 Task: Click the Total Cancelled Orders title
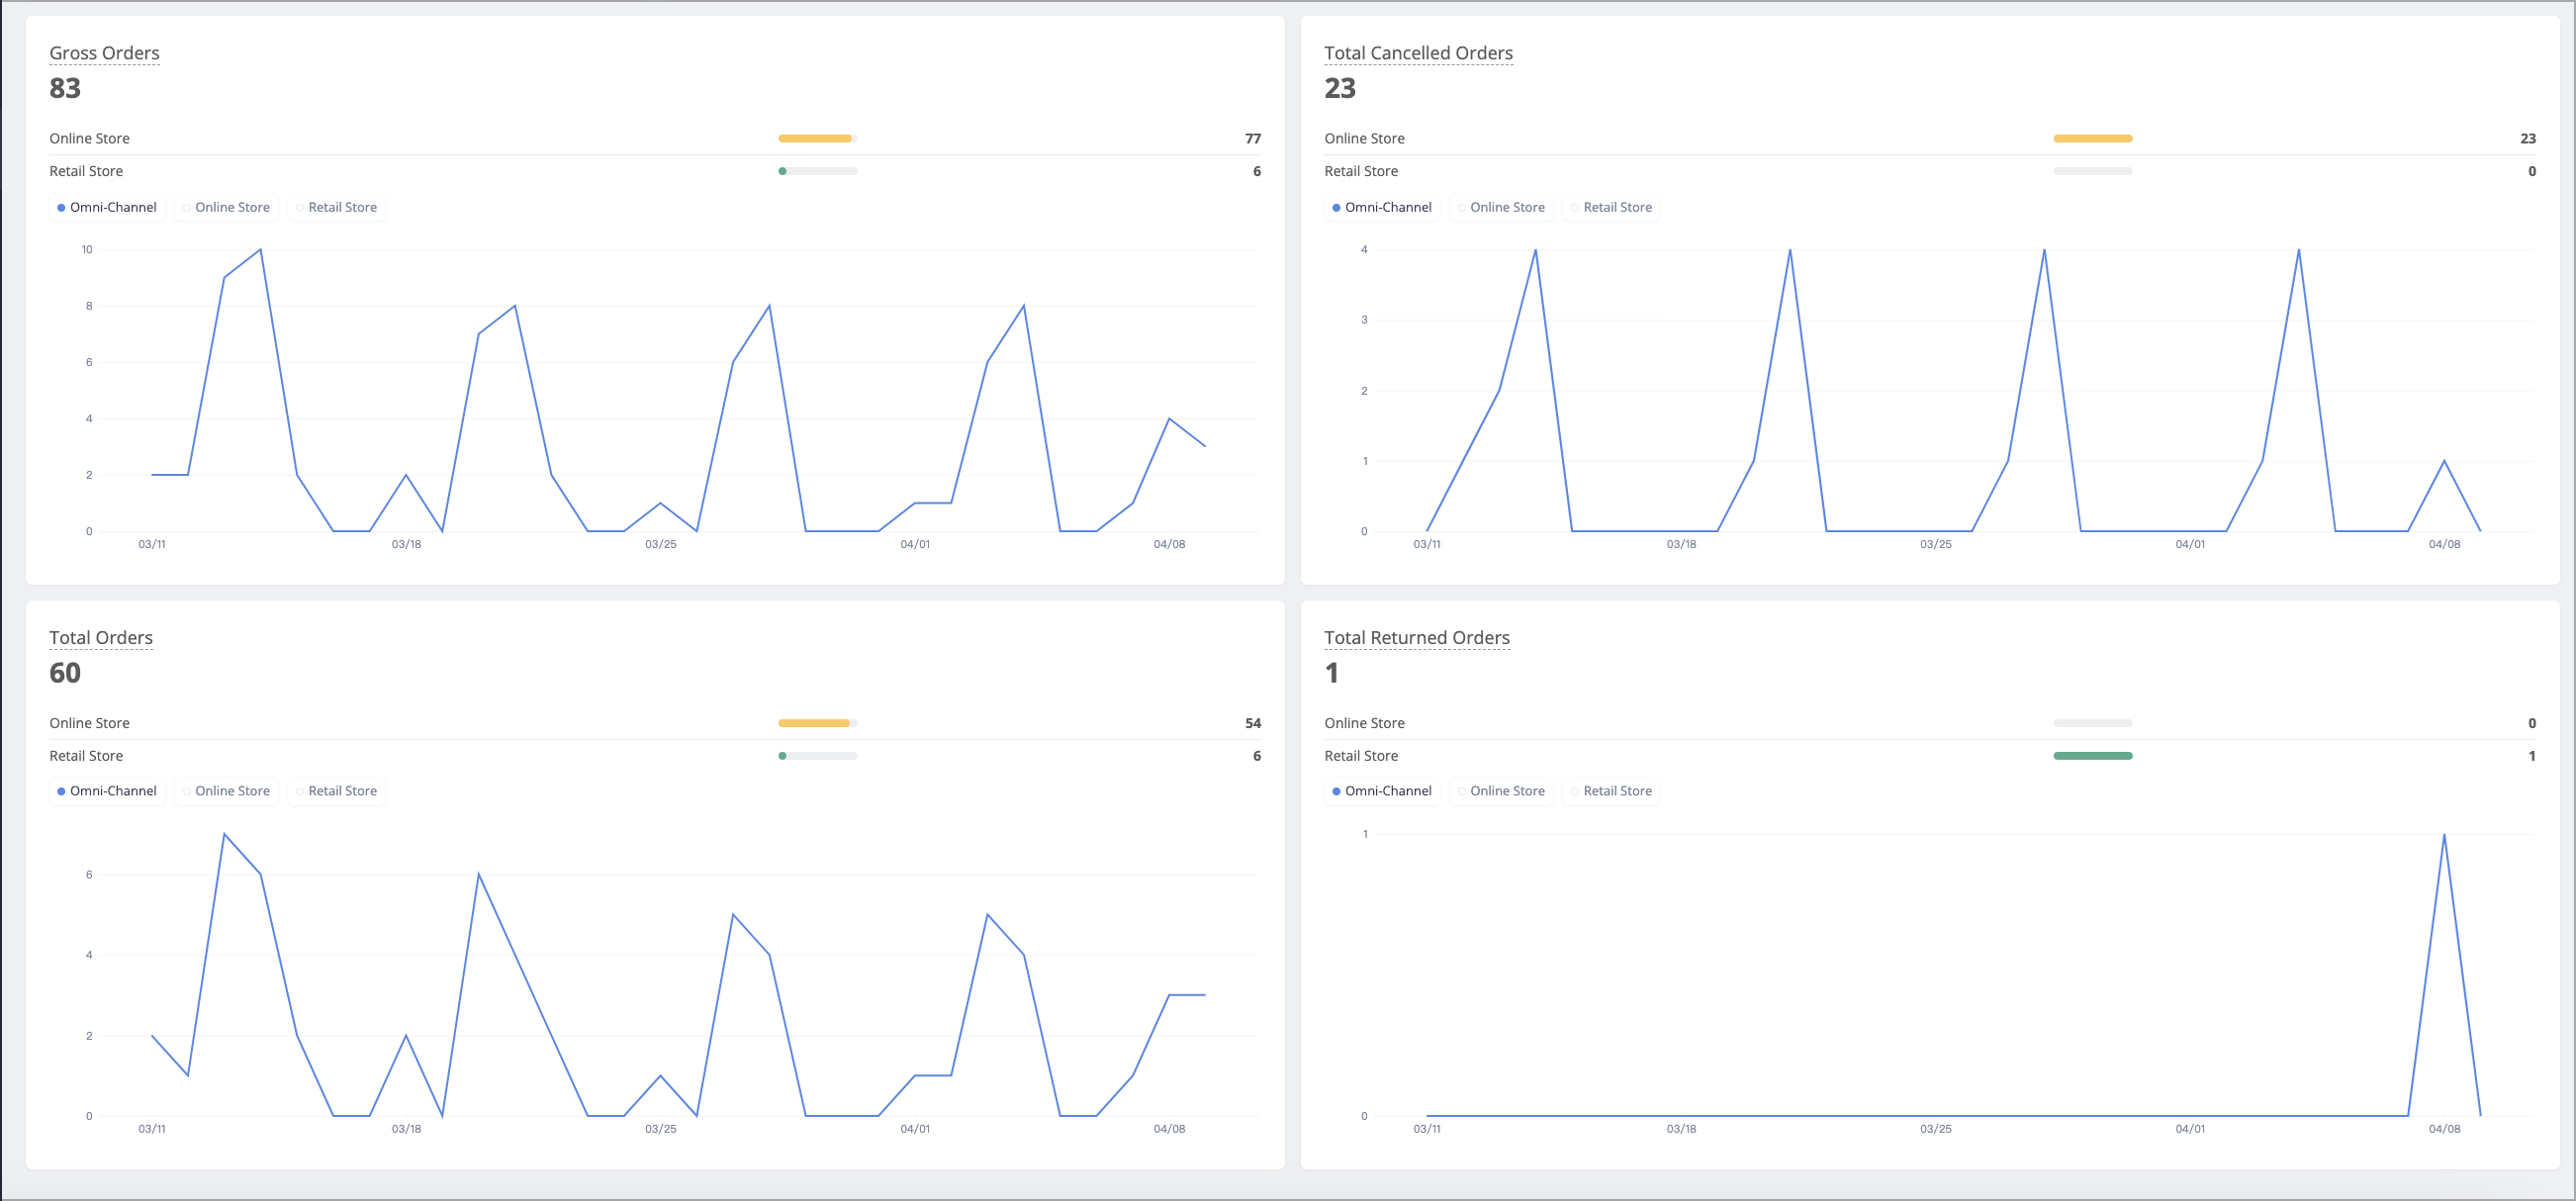pyautogui.click(x=1419, y=53)
